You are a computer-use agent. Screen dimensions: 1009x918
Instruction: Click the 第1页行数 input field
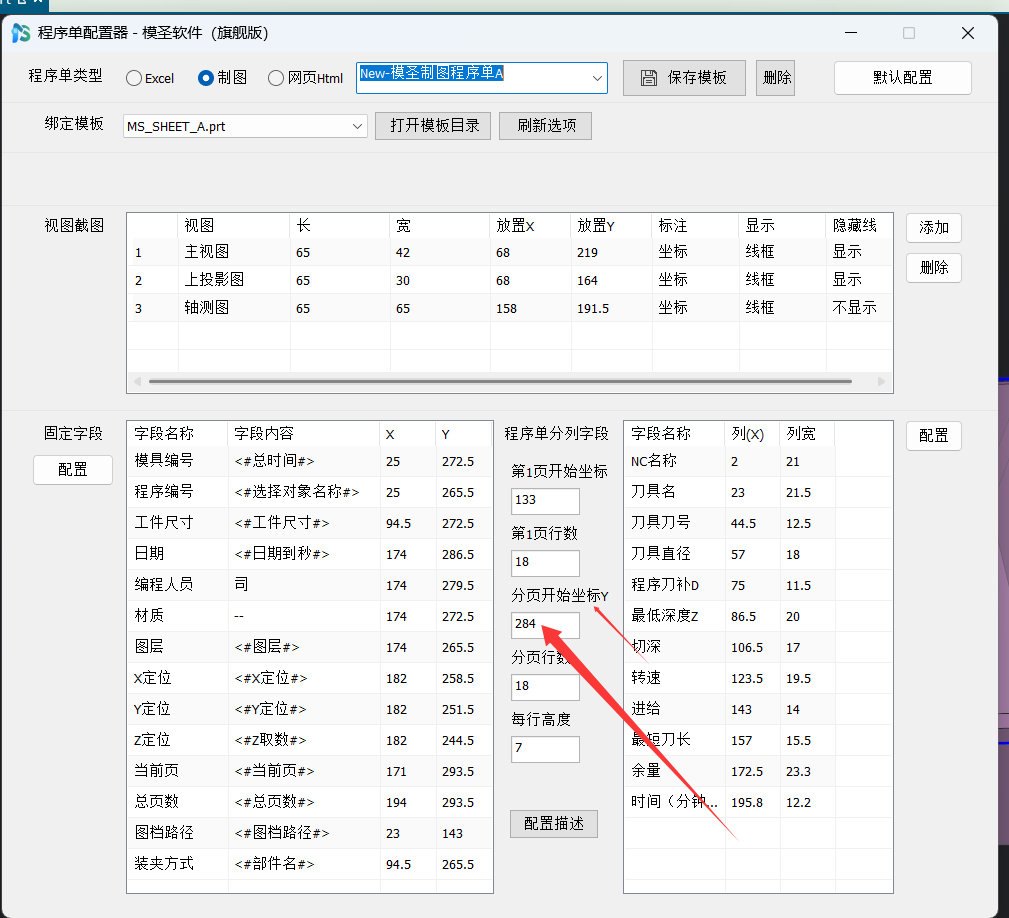coord(545,562)
